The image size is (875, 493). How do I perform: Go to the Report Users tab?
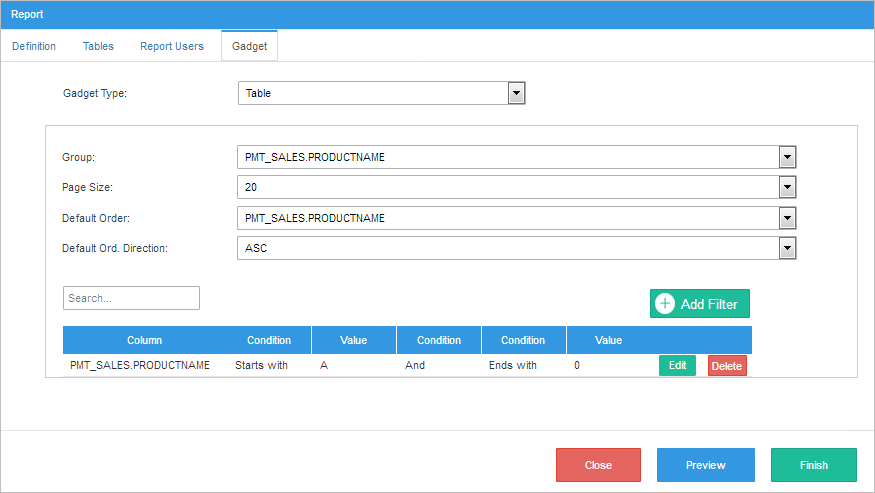[172, 46]
